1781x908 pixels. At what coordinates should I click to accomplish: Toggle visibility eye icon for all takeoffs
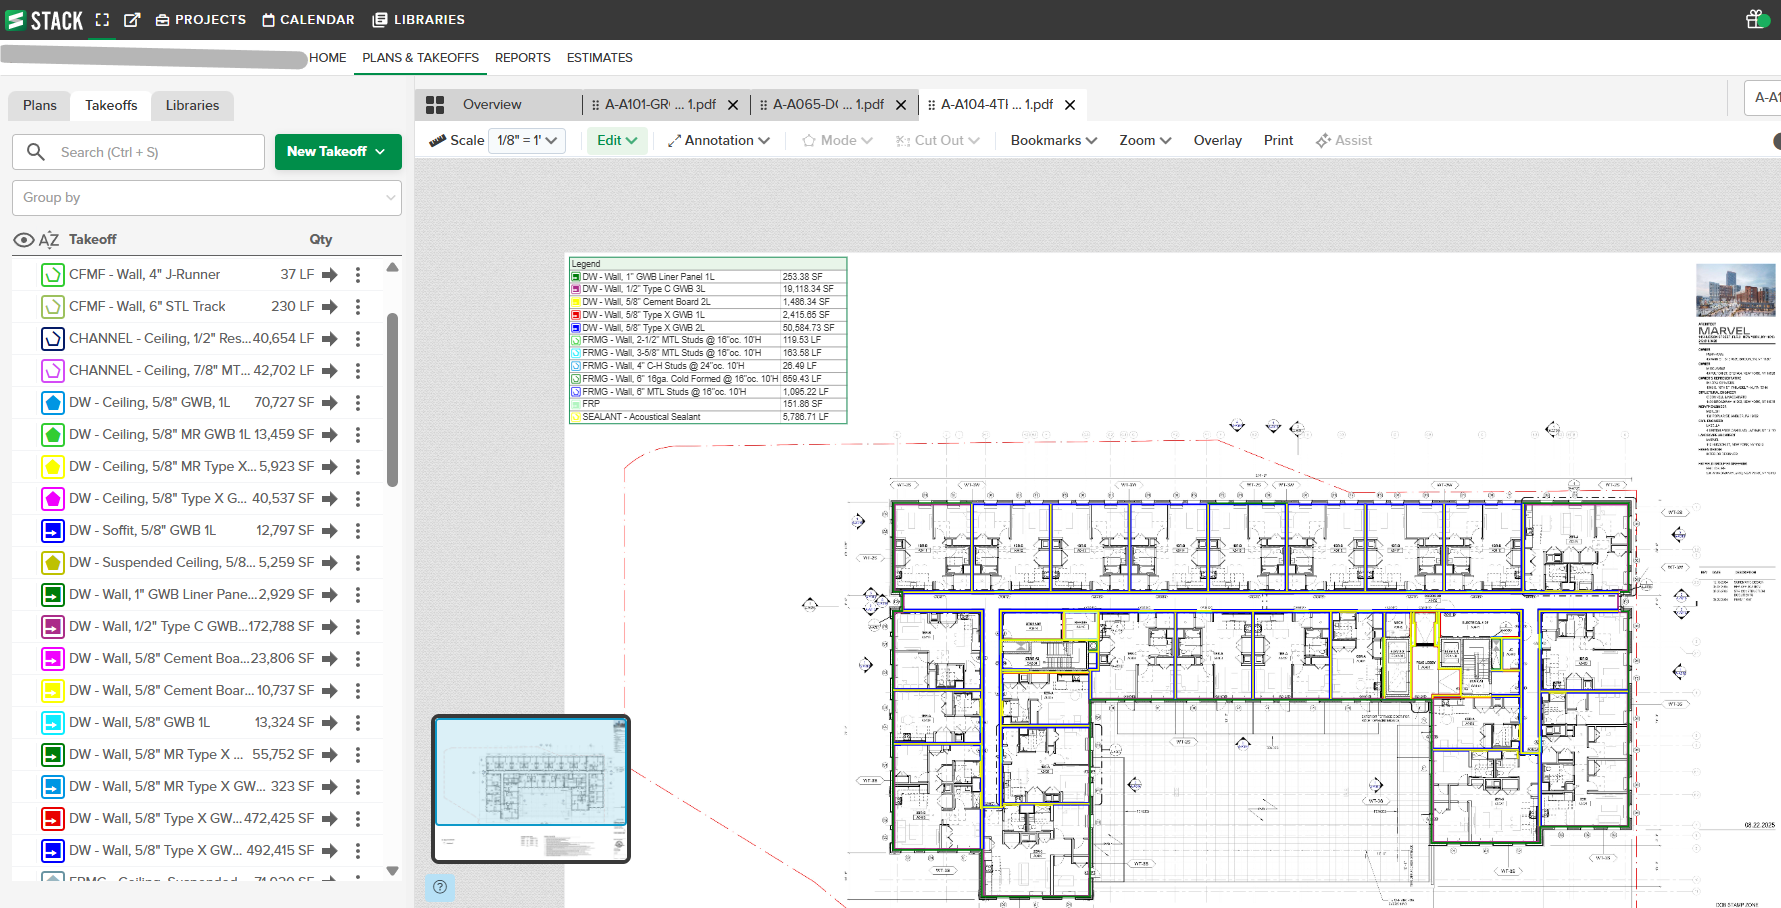click(23, 240)
